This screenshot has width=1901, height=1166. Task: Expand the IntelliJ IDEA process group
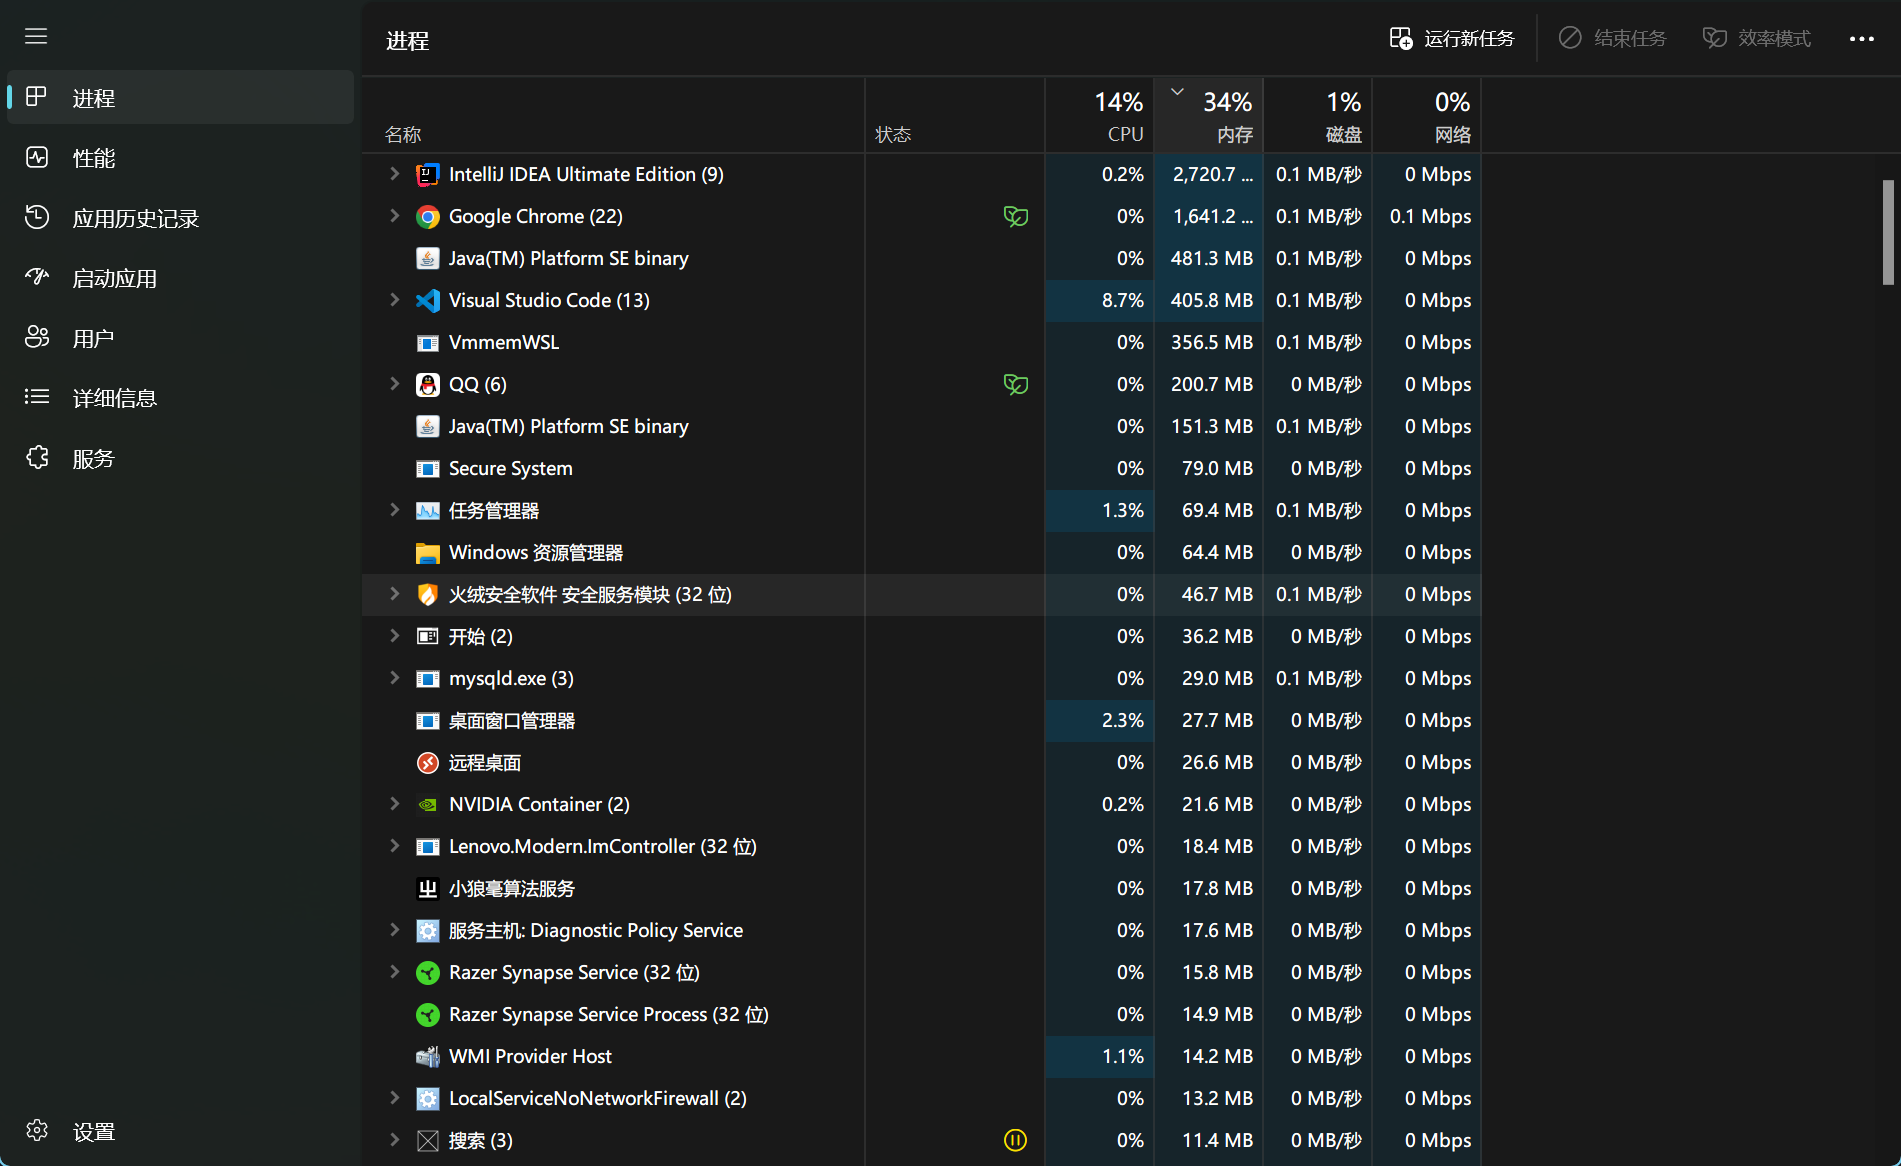[394, 174]
